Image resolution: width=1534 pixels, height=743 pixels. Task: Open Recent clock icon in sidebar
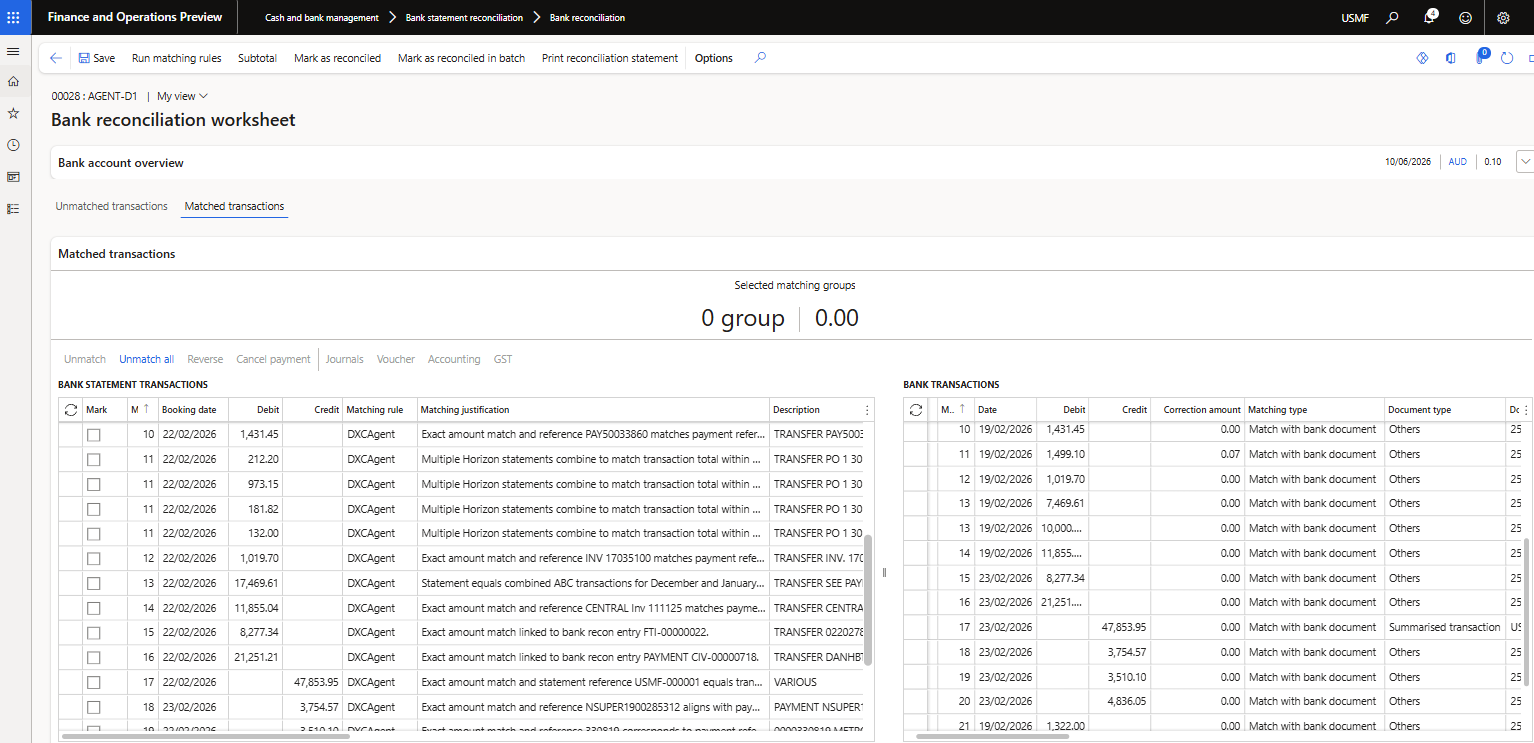point(13,145)
